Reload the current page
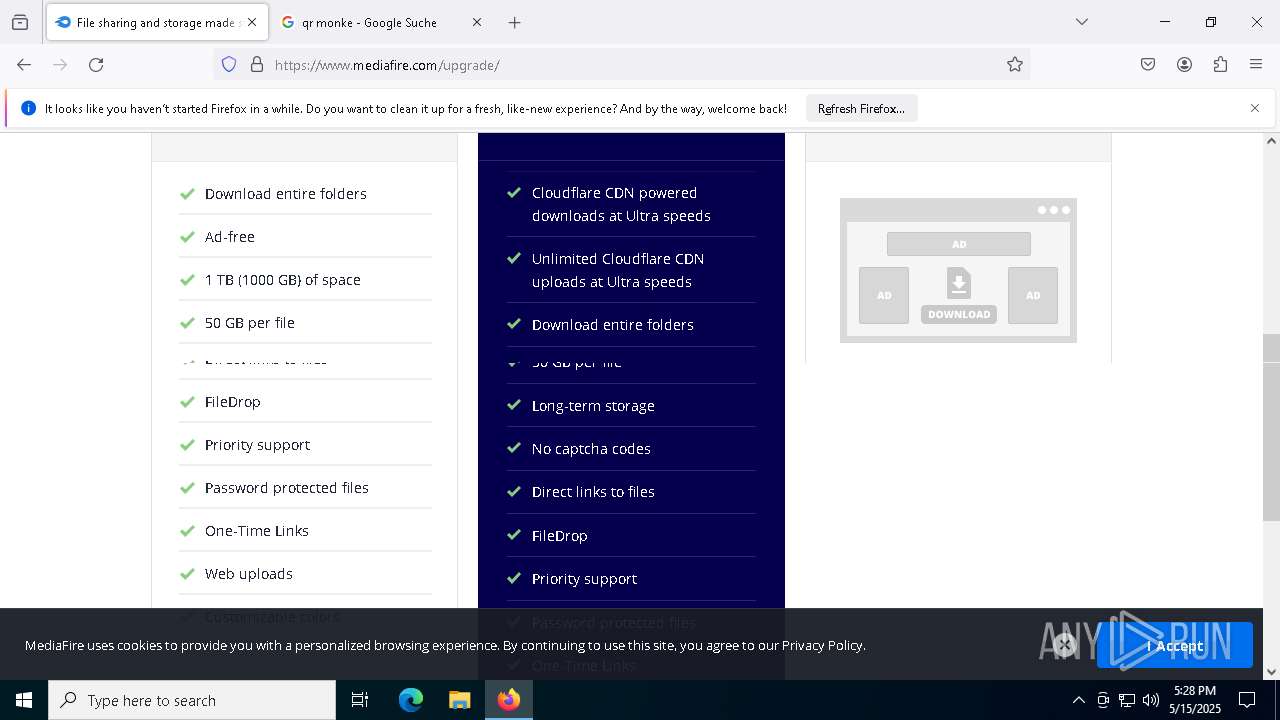Image resolution: width=1280 pixels, height=720 pixels. (x=96, y=65)
